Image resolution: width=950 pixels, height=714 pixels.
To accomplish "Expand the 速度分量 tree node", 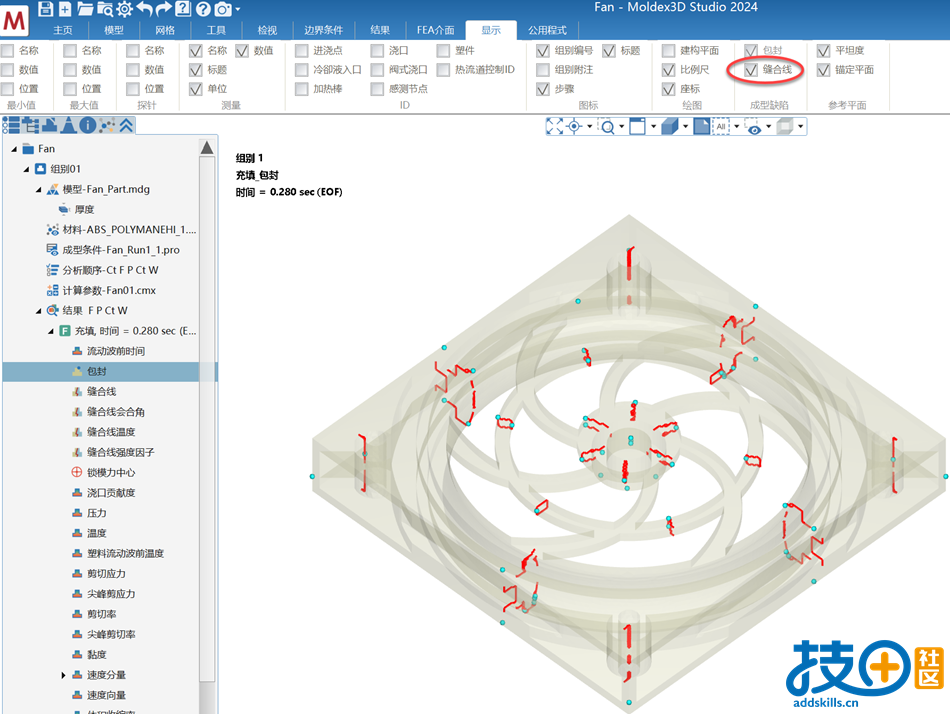I will click(x=63, y=675).
